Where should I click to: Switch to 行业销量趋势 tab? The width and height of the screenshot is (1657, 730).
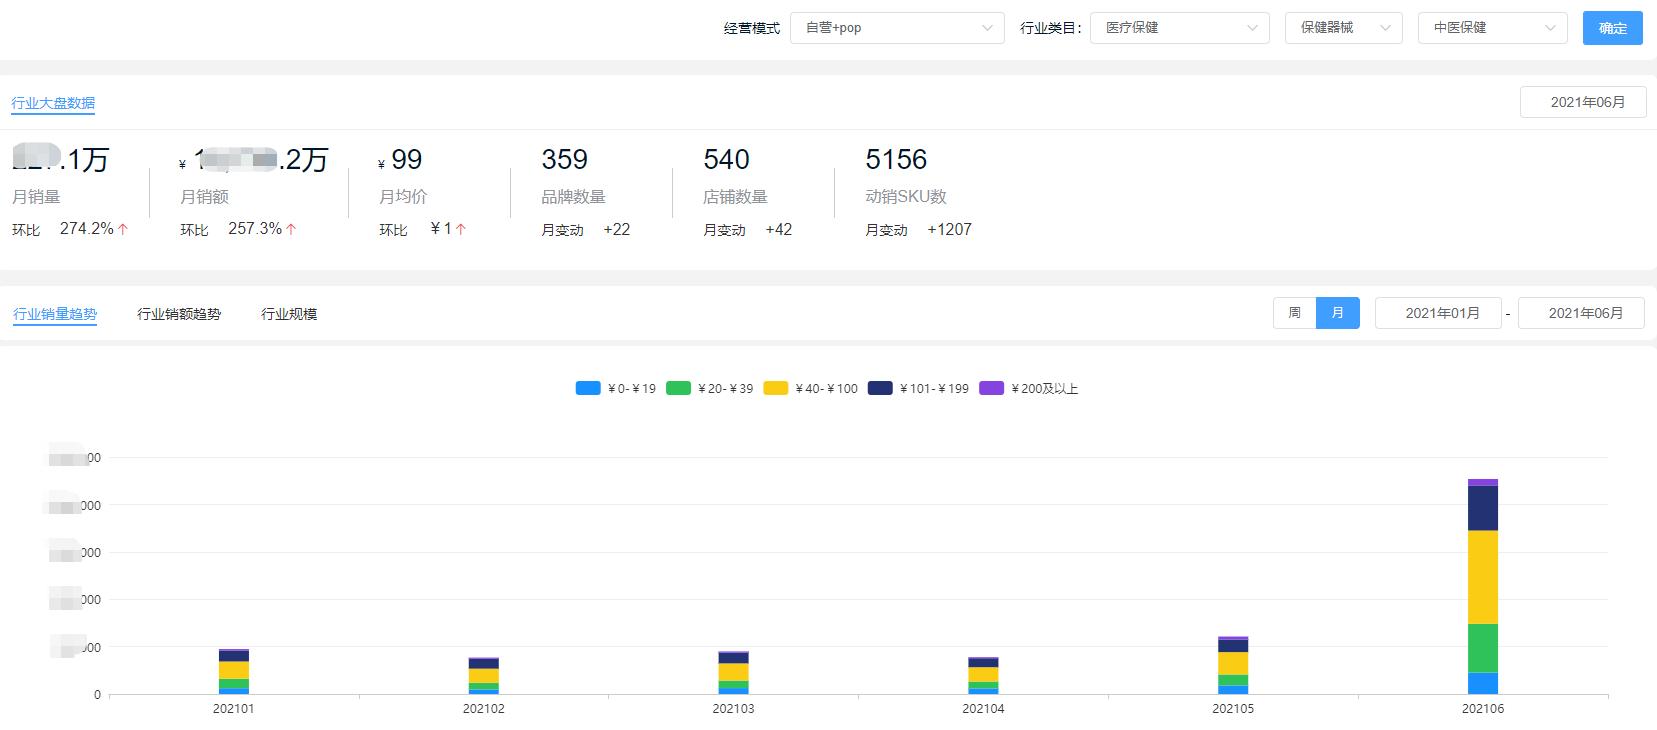(x=55, y=314)
